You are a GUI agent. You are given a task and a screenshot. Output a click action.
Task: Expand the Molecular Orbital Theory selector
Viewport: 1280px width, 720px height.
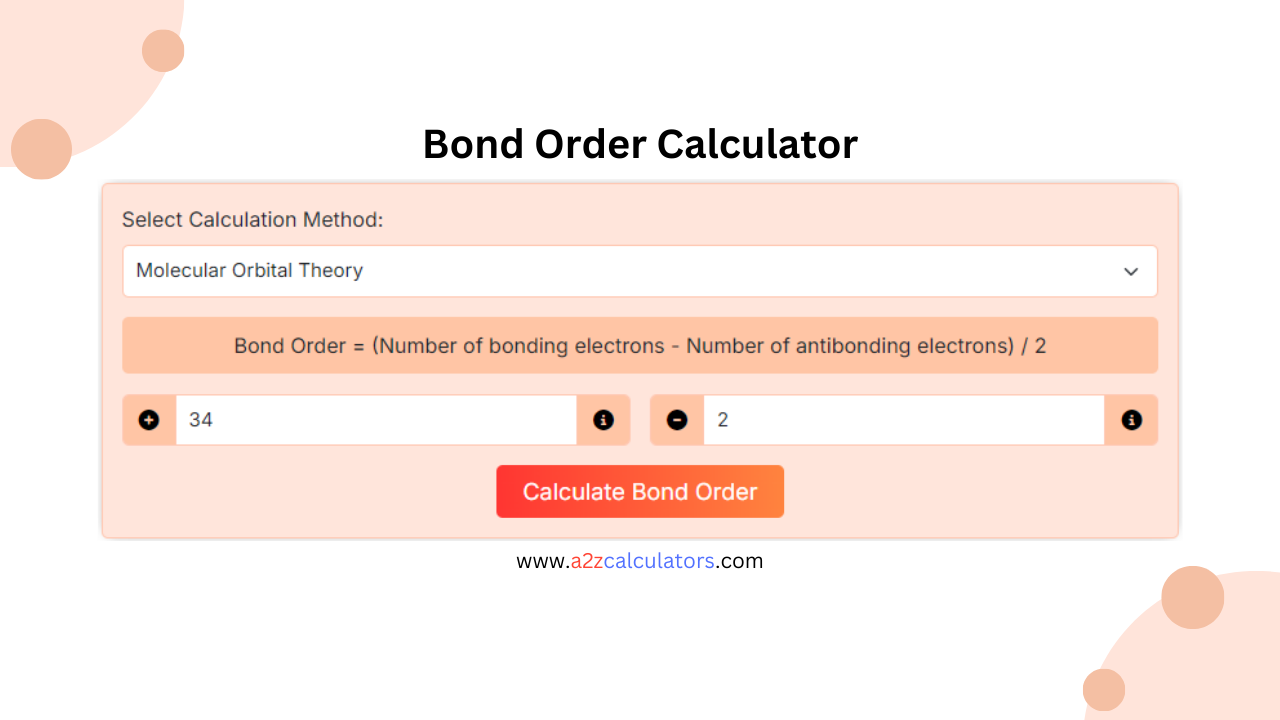click(640, 271)
